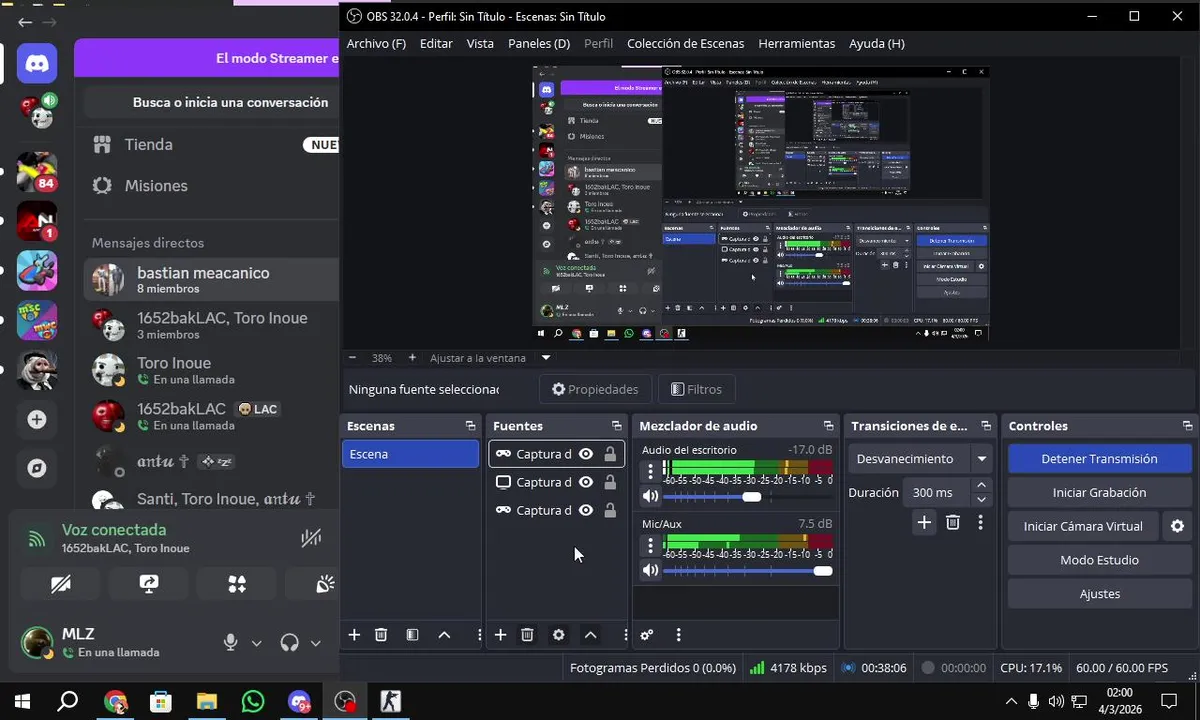This screenshot has width=1200, height=720.
Task: Open scene filters icon in Escenas toolbar
Action: 412,635
